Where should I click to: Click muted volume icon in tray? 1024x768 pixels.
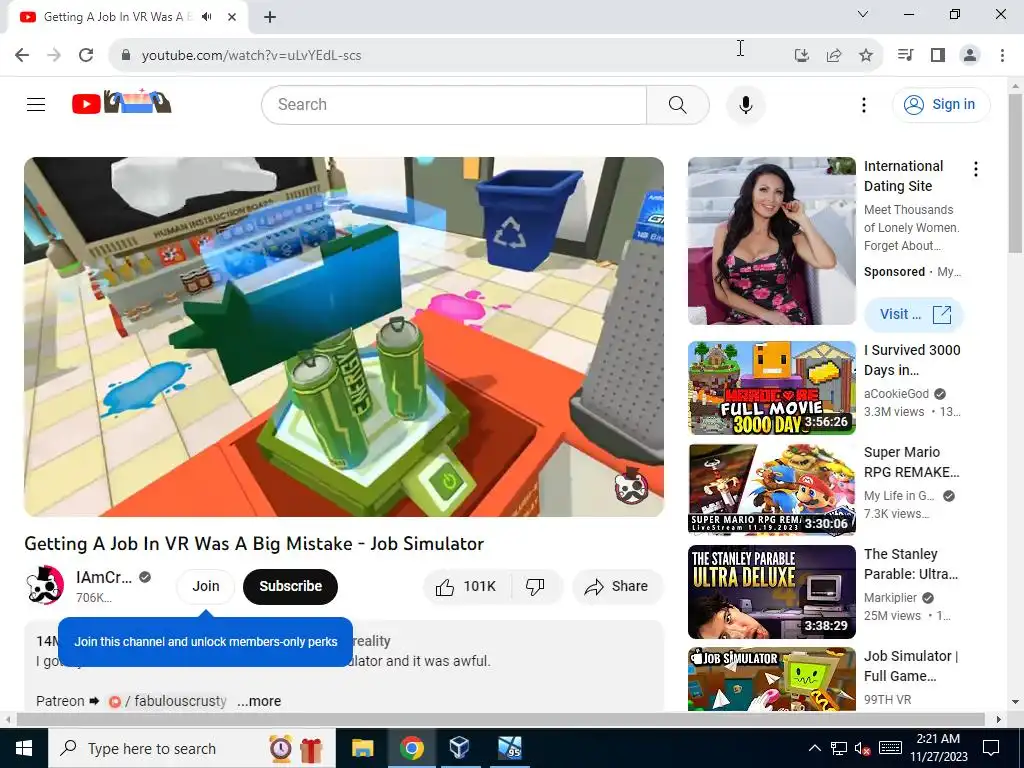[862, 748]
